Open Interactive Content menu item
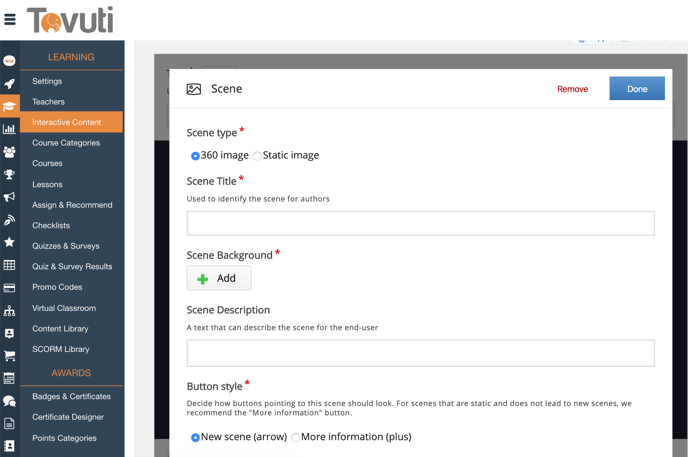688x457 pixels. 66,122
